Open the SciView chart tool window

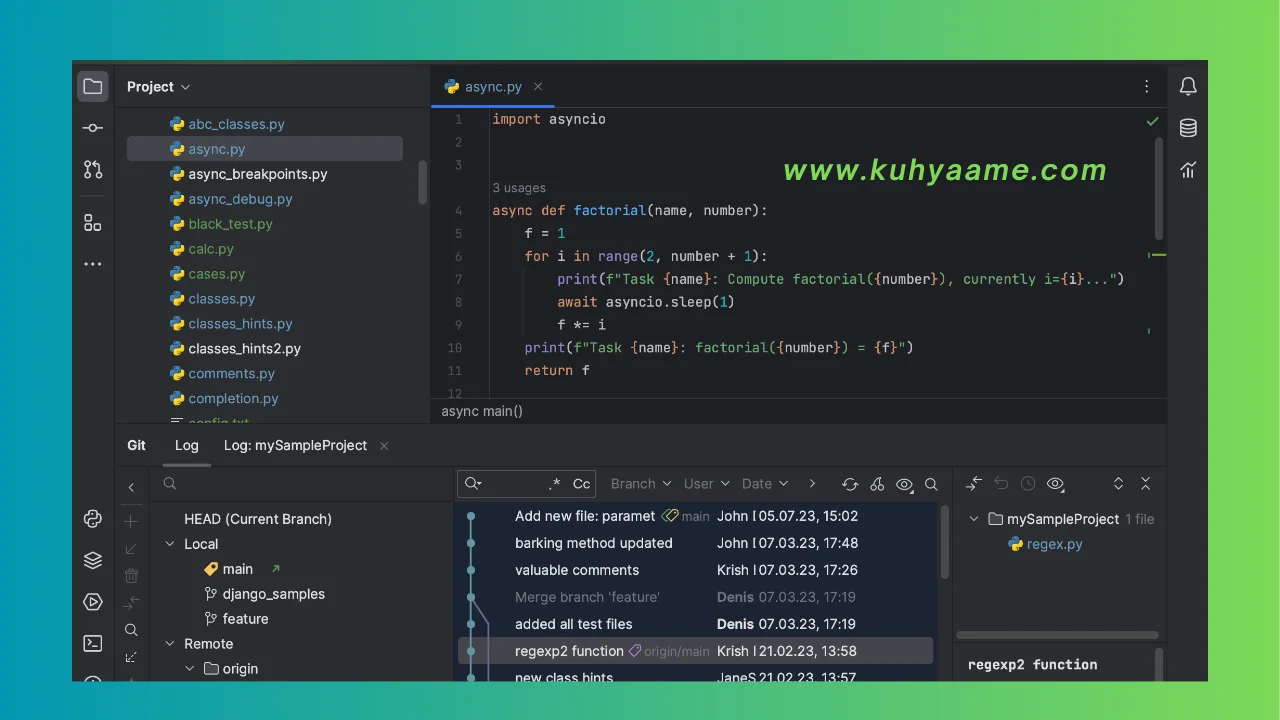[1188, 170]
